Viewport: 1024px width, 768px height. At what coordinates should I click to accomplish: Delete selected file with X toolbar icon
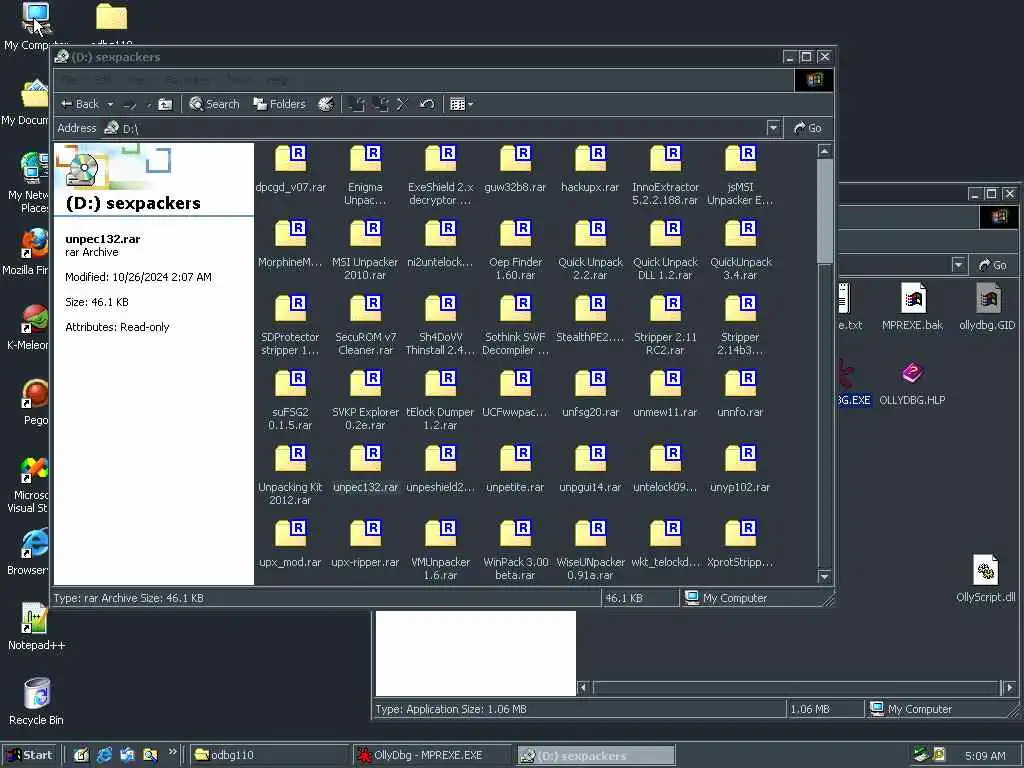[402, 104]
